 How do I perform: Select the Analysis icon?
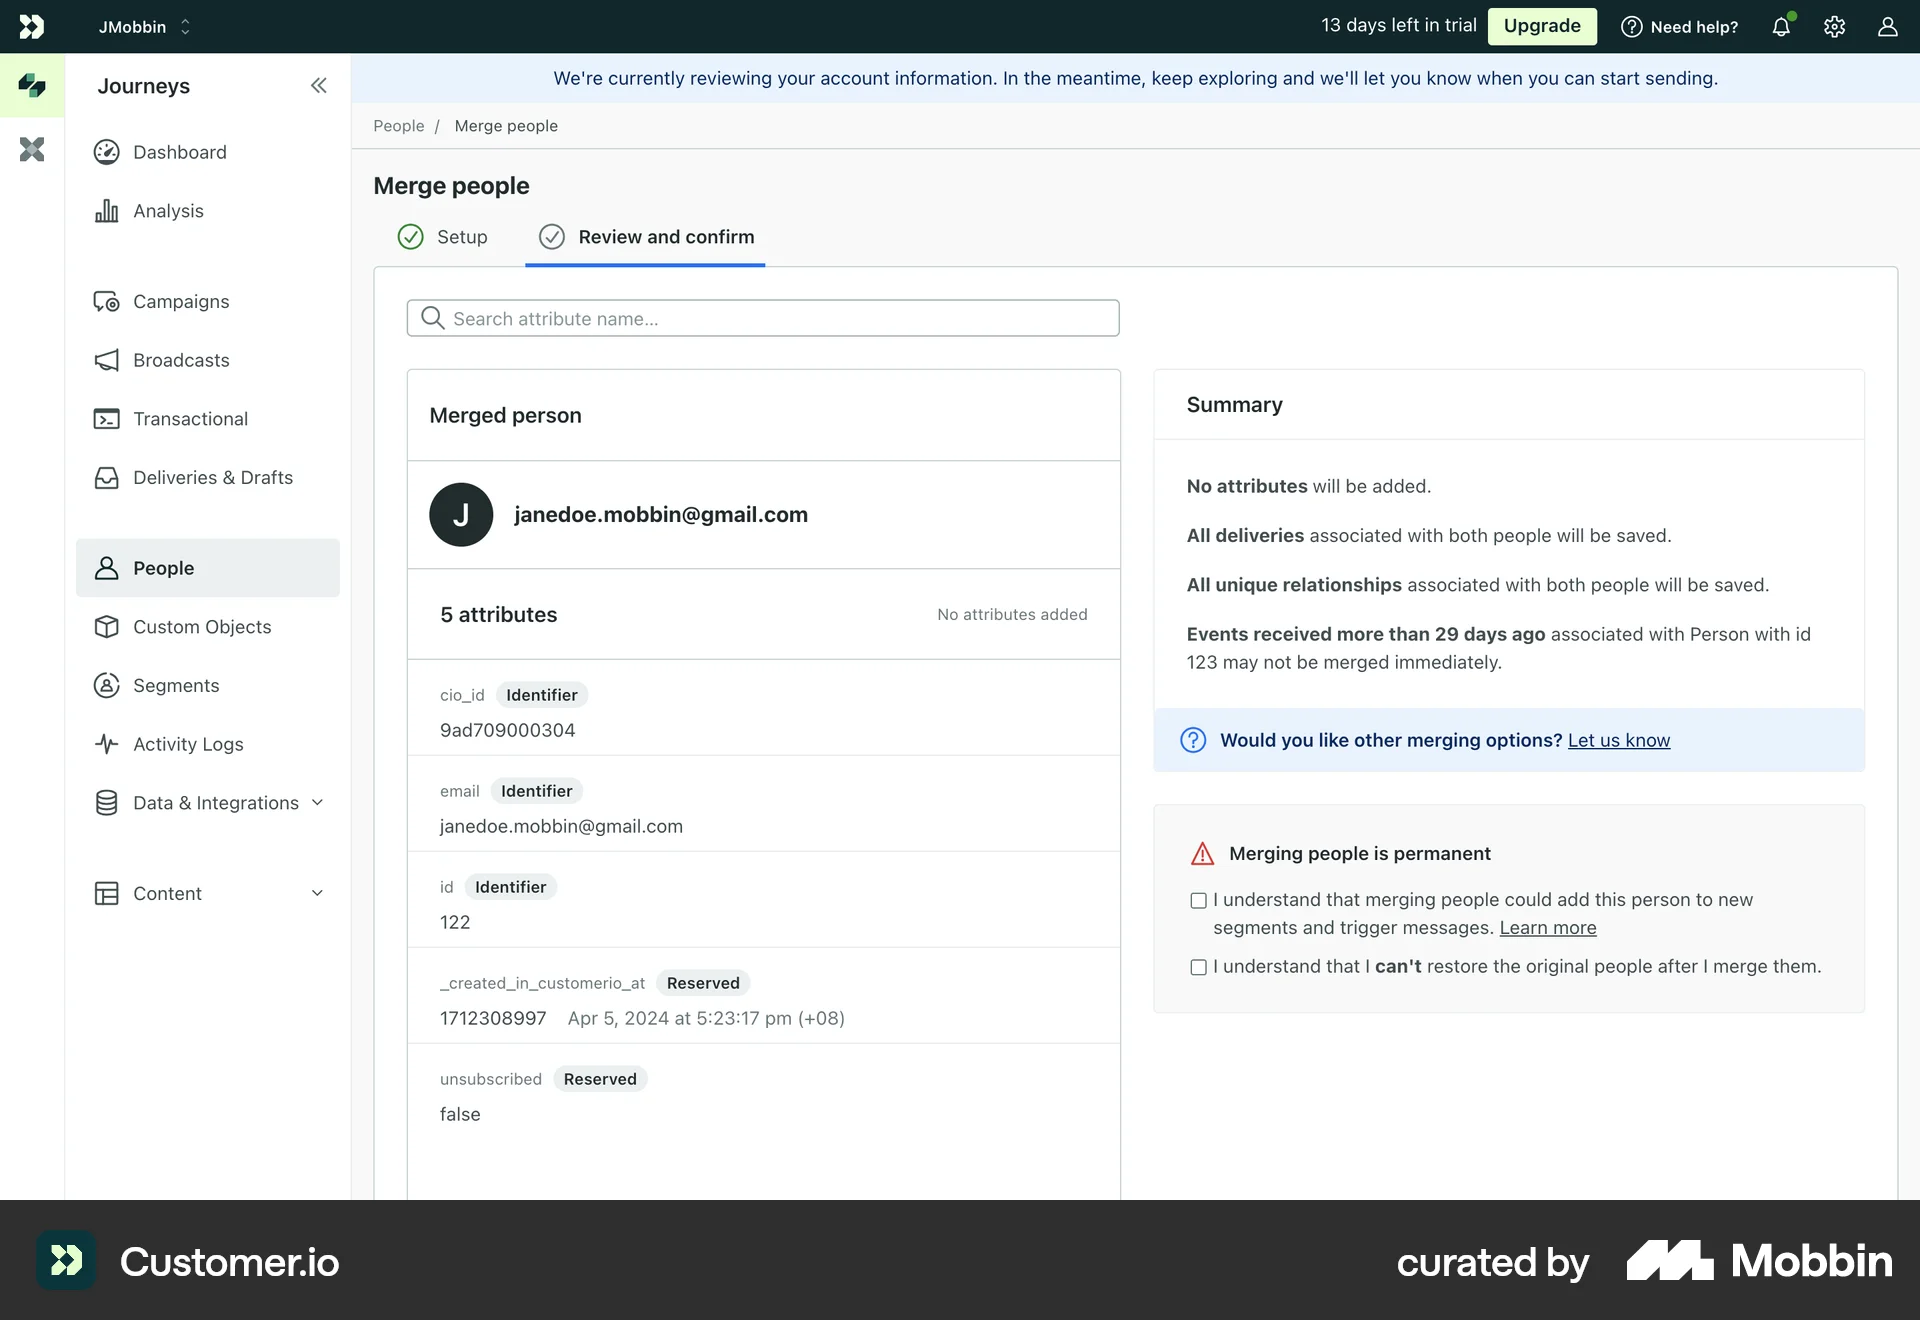pos(107,210)
